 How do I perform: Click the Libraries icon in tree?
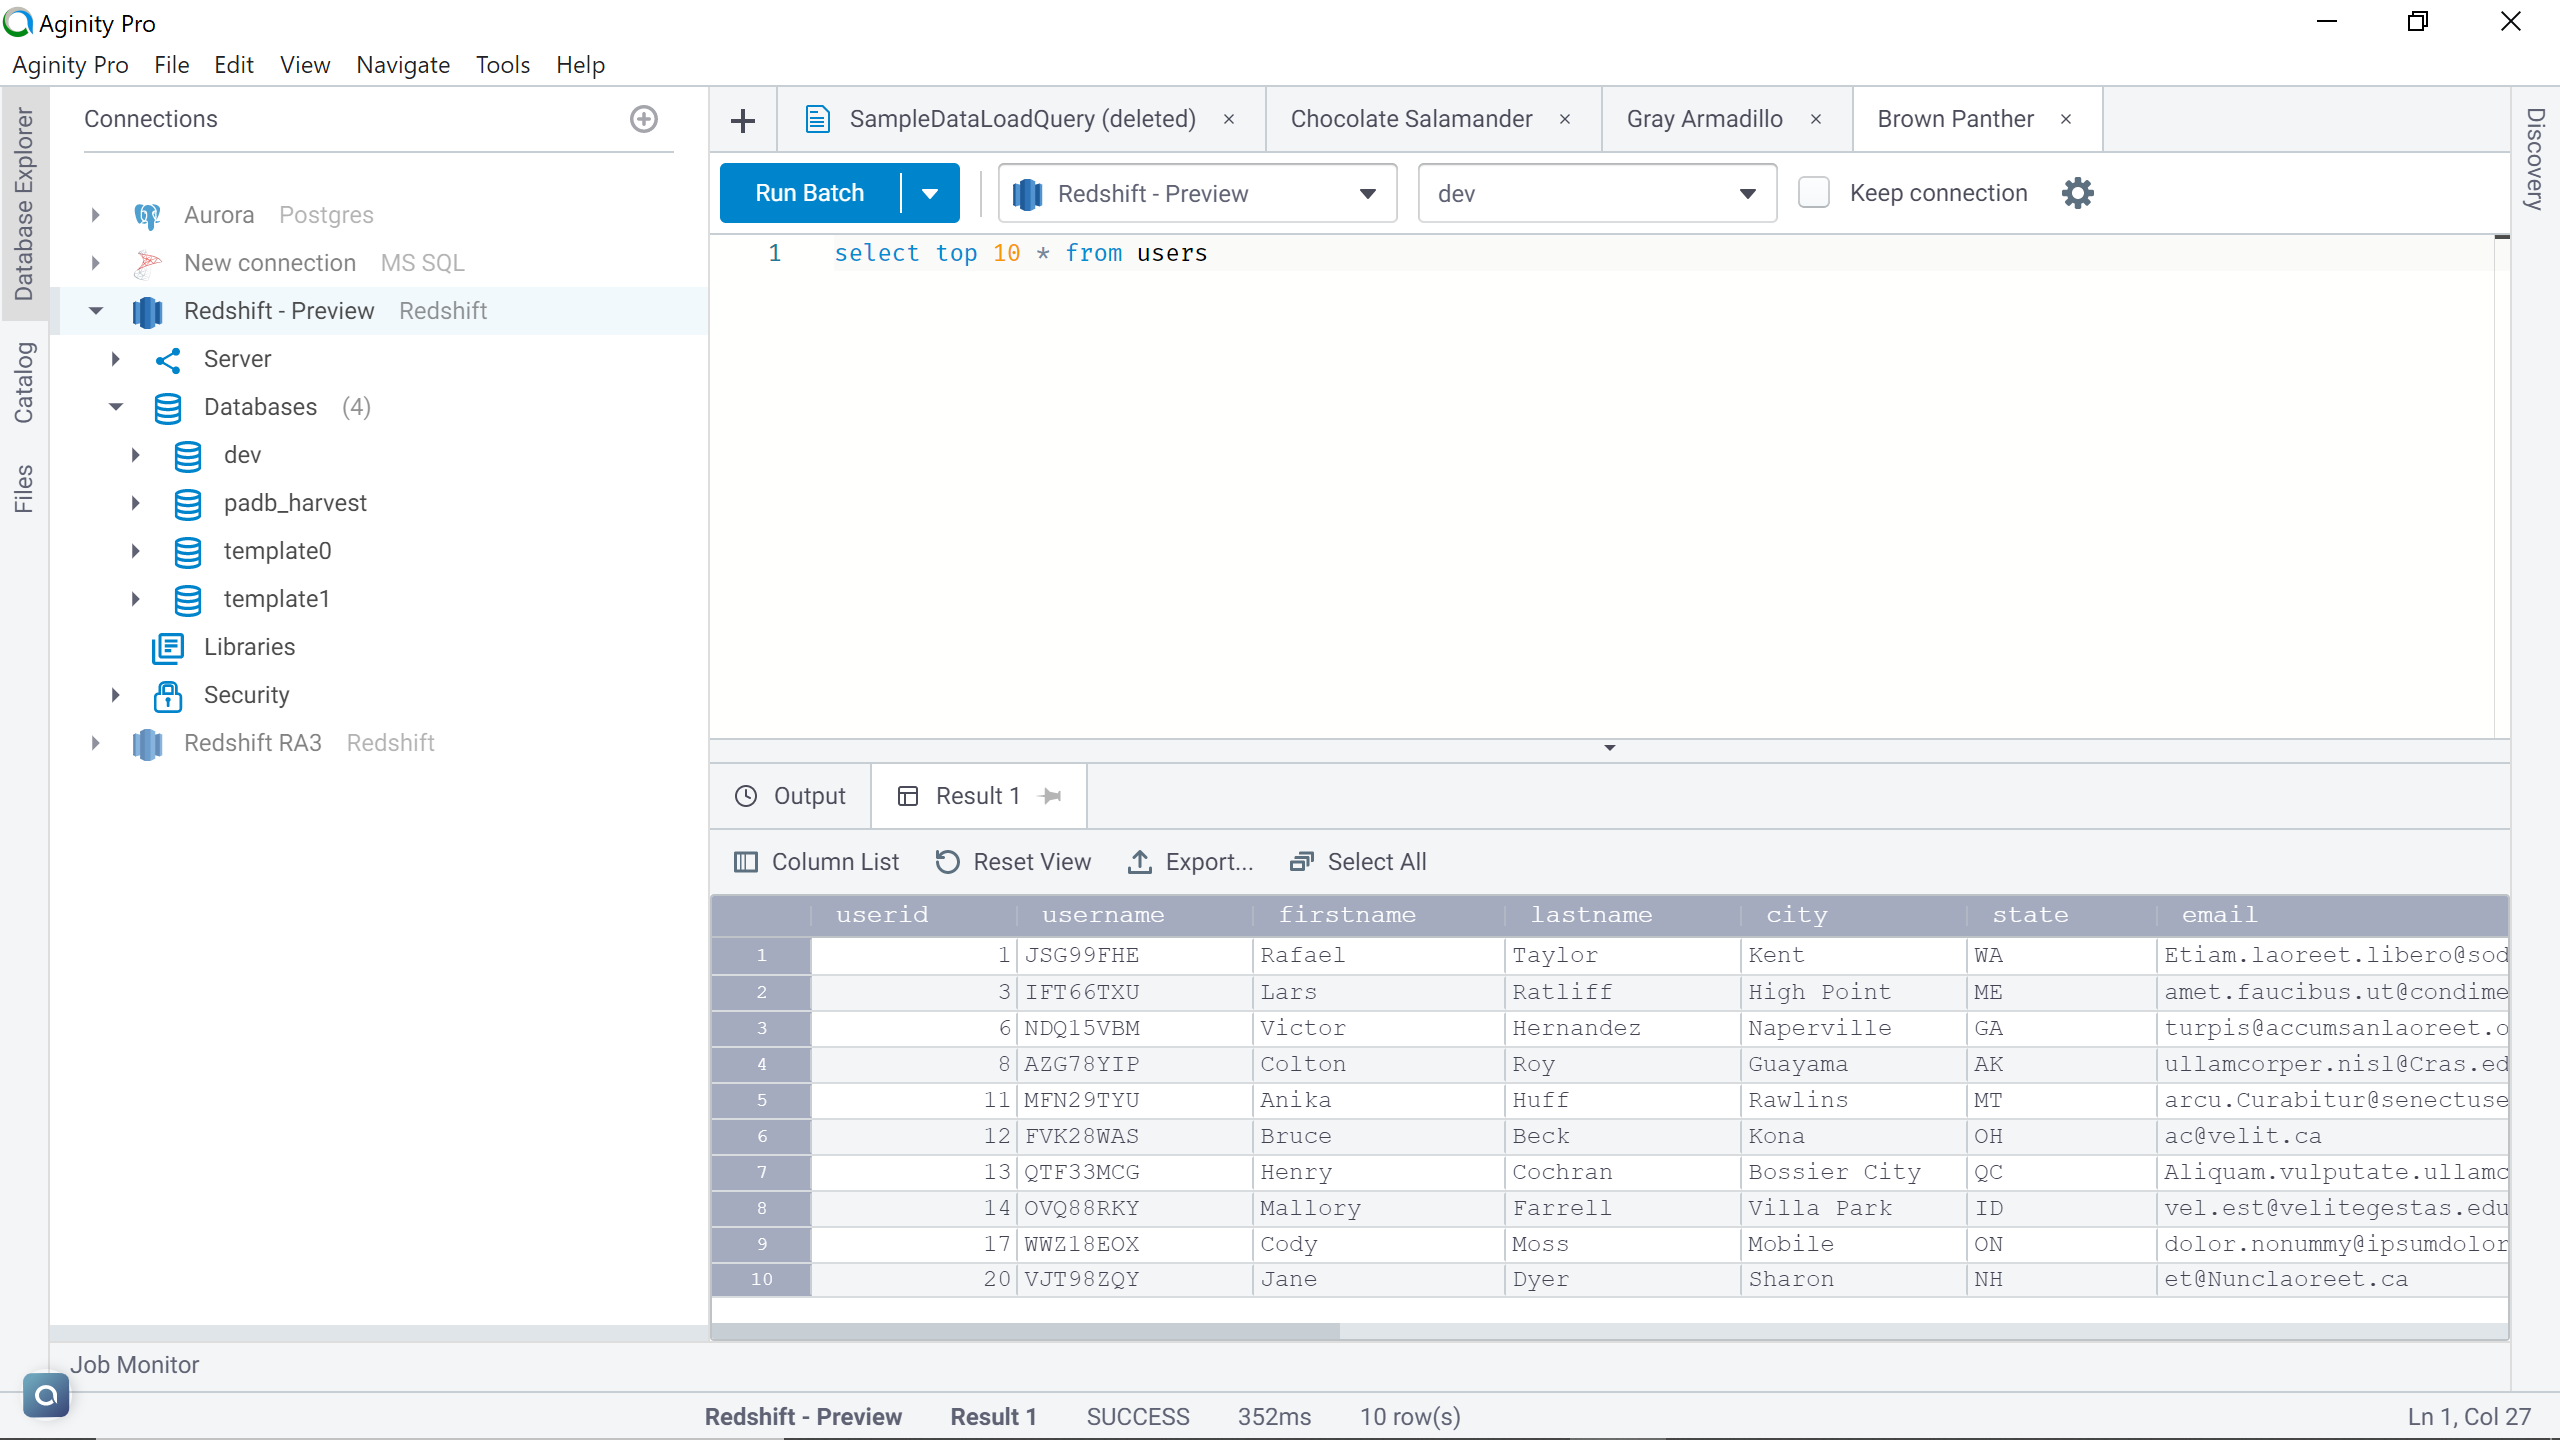point(167,647)
